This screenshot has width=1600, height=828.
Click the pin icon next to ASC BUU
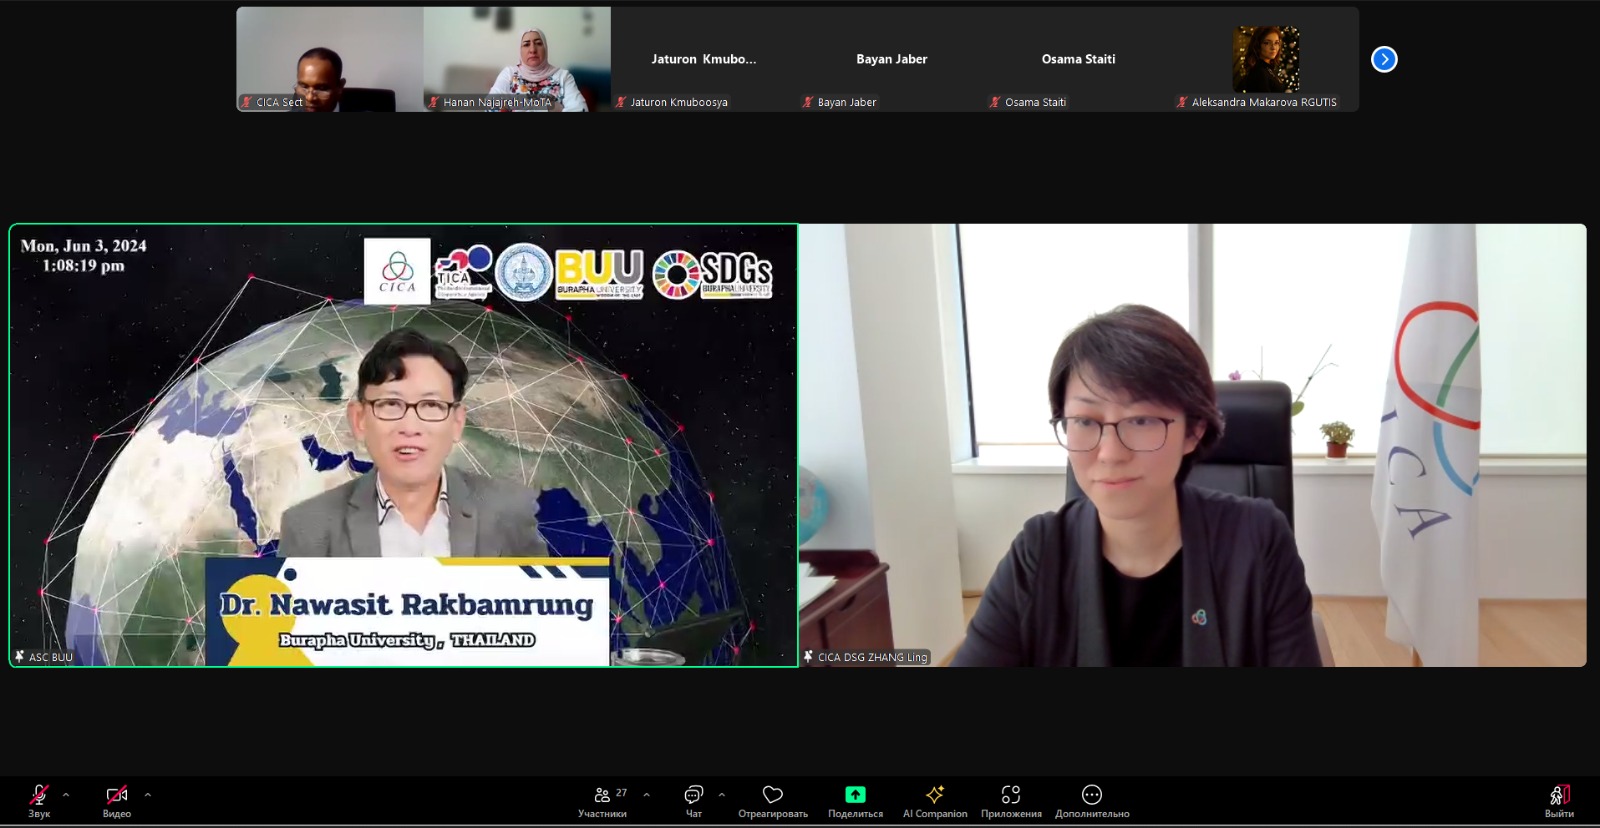click(19, 657)
